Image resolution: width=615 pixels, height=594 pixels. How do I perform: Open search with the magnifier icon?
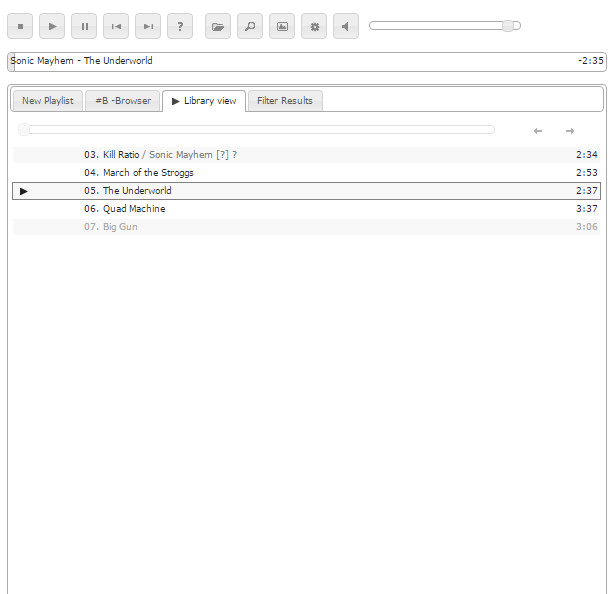(x=250, y=26)
